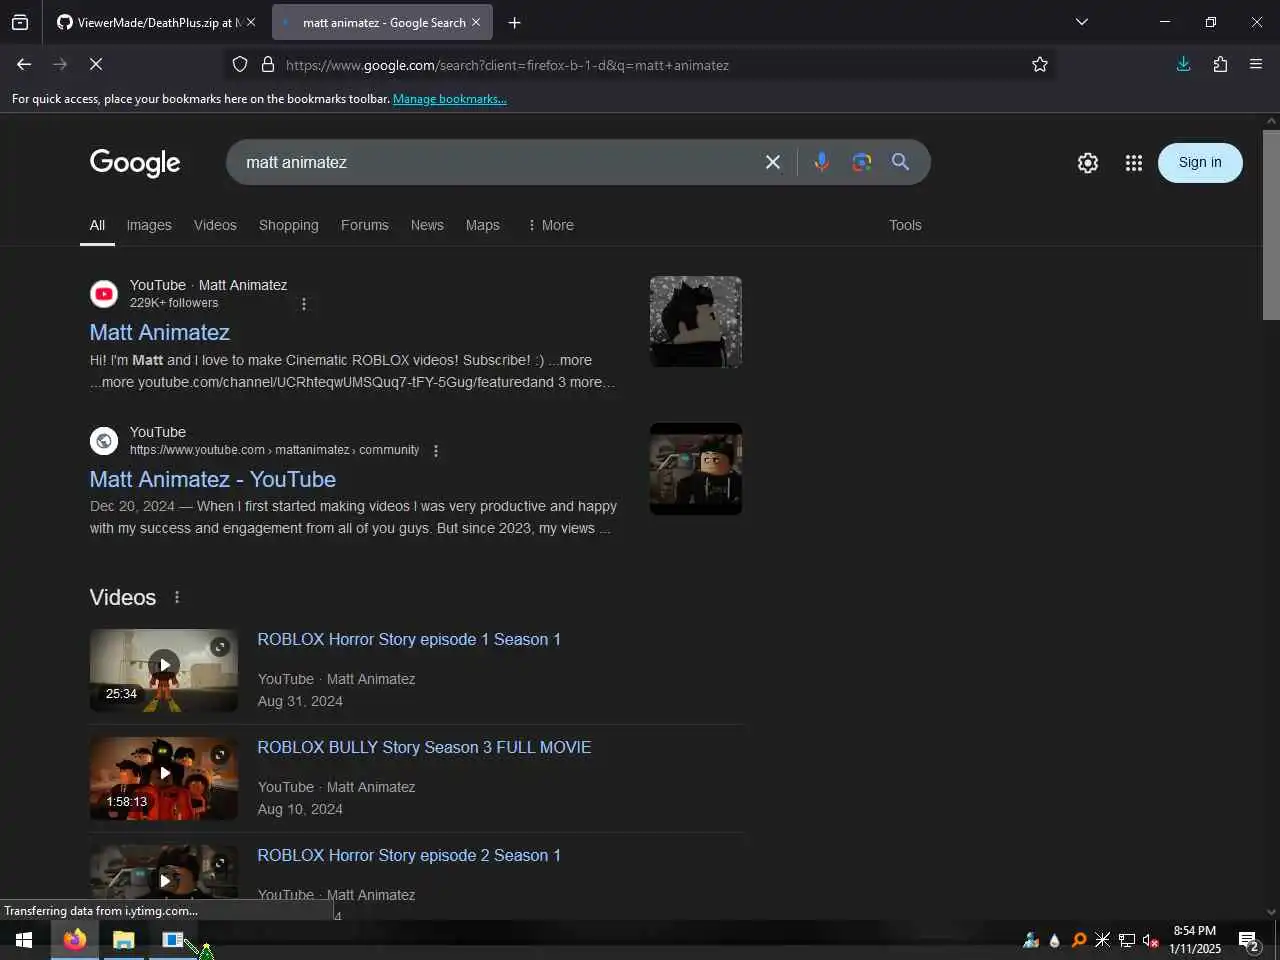Go back to previous page
The image size is (1280, 960).
click(x=24, y=64)
